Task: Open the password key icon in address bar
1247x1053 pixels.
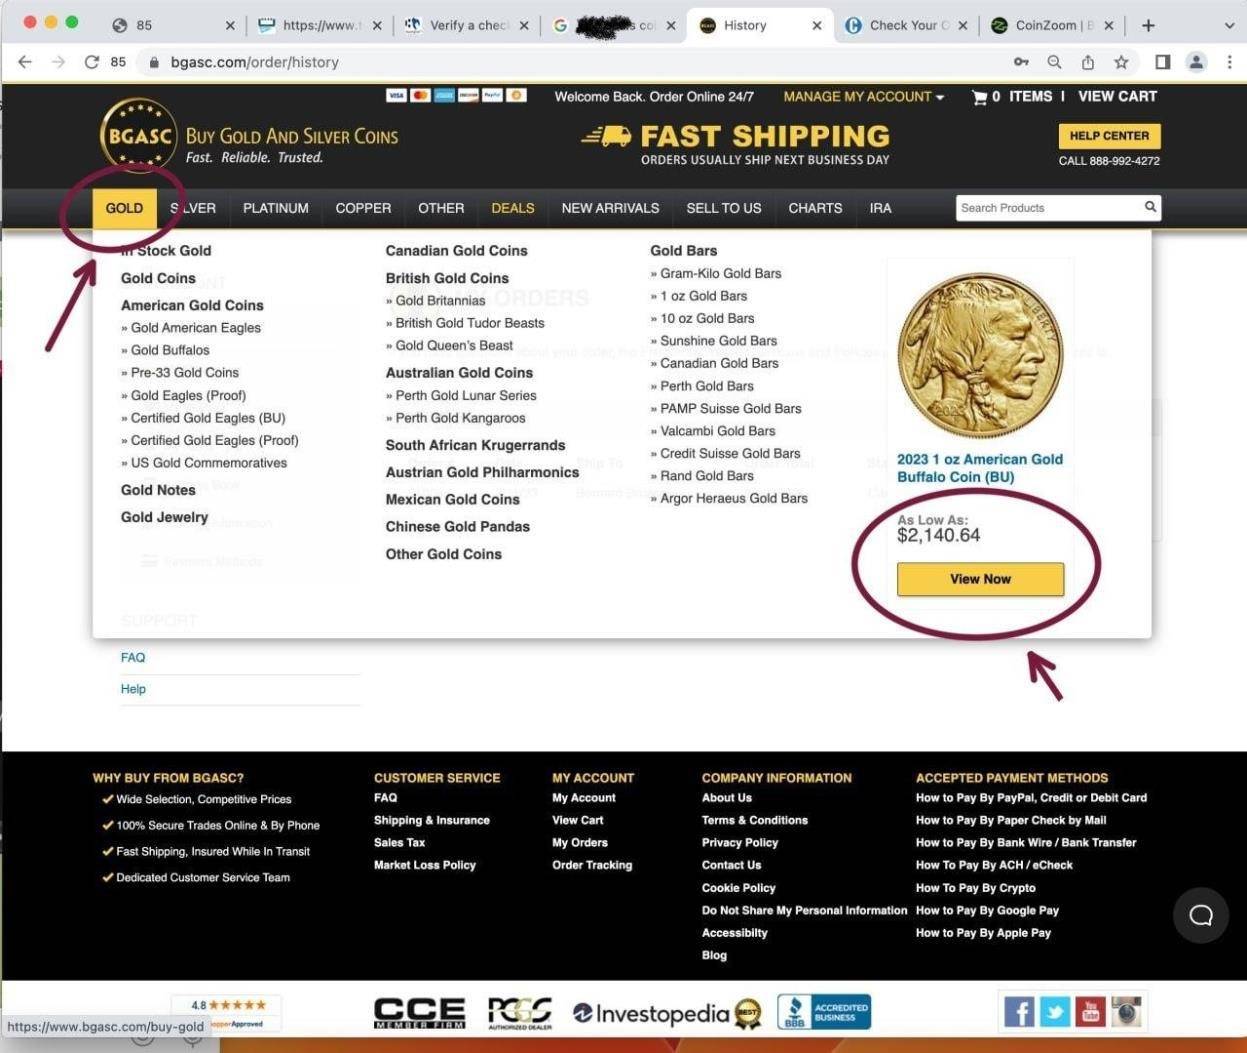Action: (1021, 62)
